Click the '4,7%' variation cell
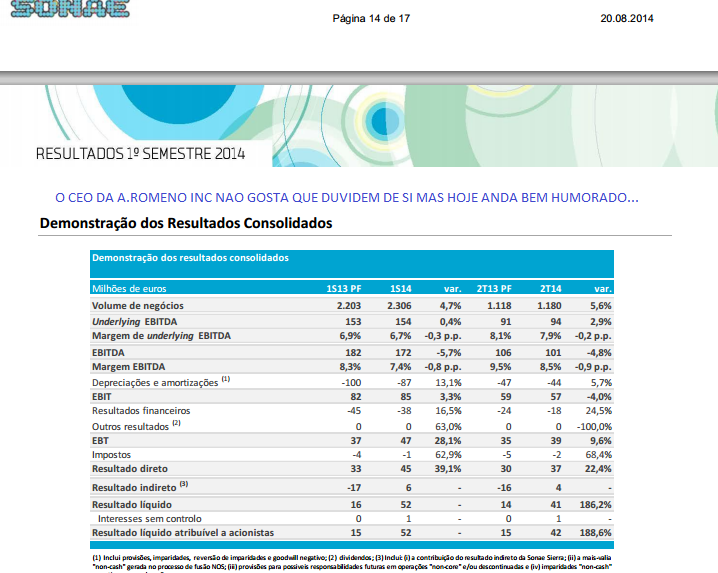Viewport: 718px width, 573px height. click(450, 306)
